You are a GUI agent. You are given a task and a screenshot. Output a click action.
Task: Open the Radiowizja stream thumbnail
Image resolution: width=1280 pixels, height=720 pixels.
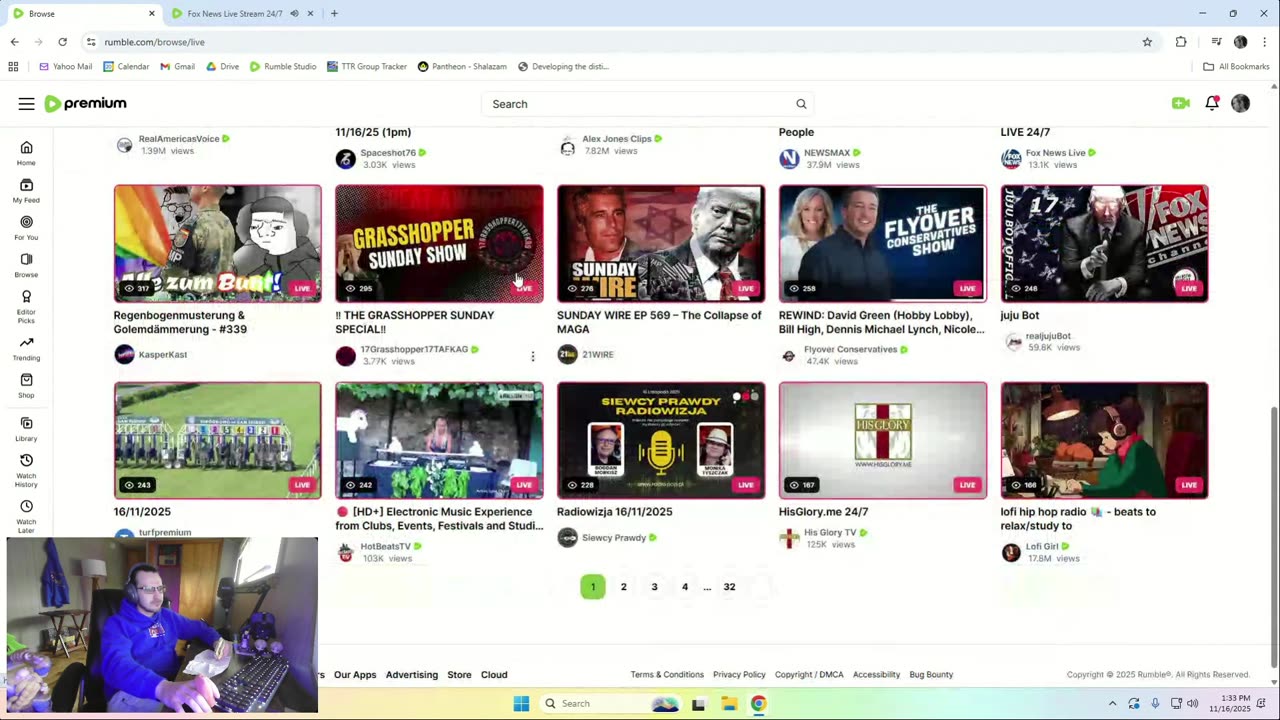(661, 440)
